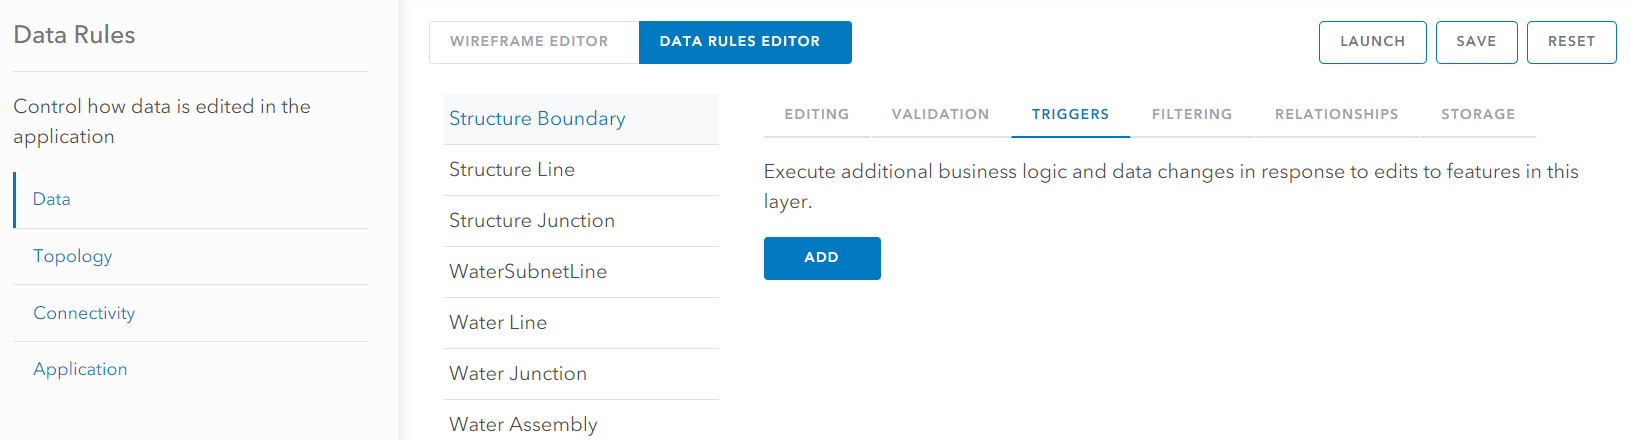Choose the Water Junction layer

pyautogui.click(x=581, y=374)
